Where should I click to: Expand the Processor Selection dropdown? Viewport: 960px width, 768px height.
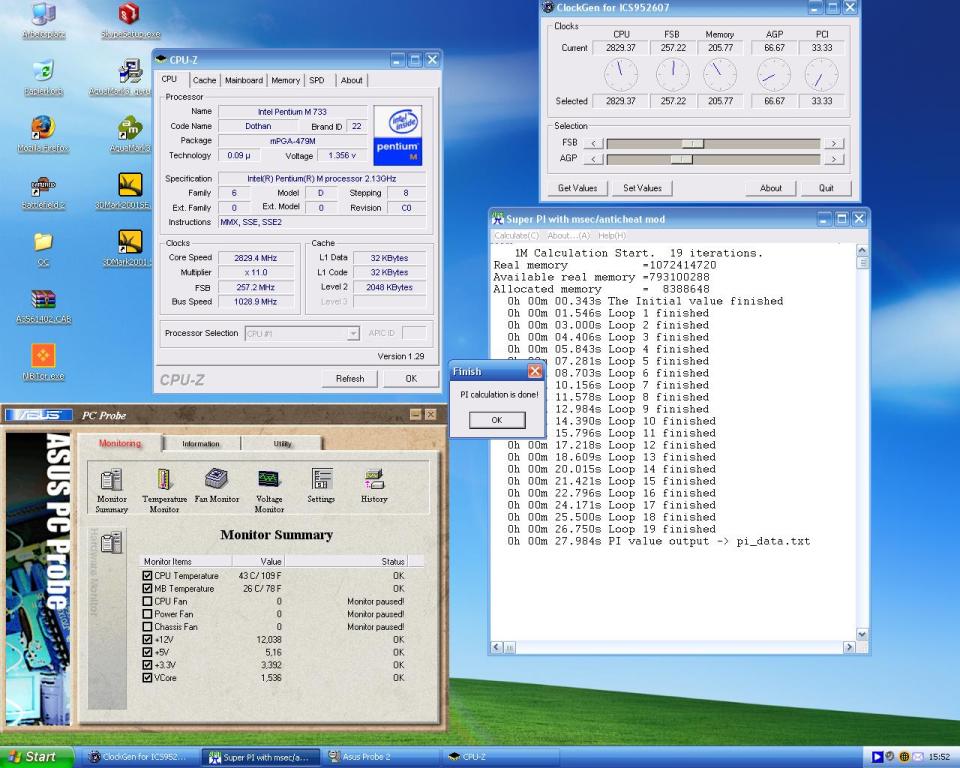coord(353,334)
